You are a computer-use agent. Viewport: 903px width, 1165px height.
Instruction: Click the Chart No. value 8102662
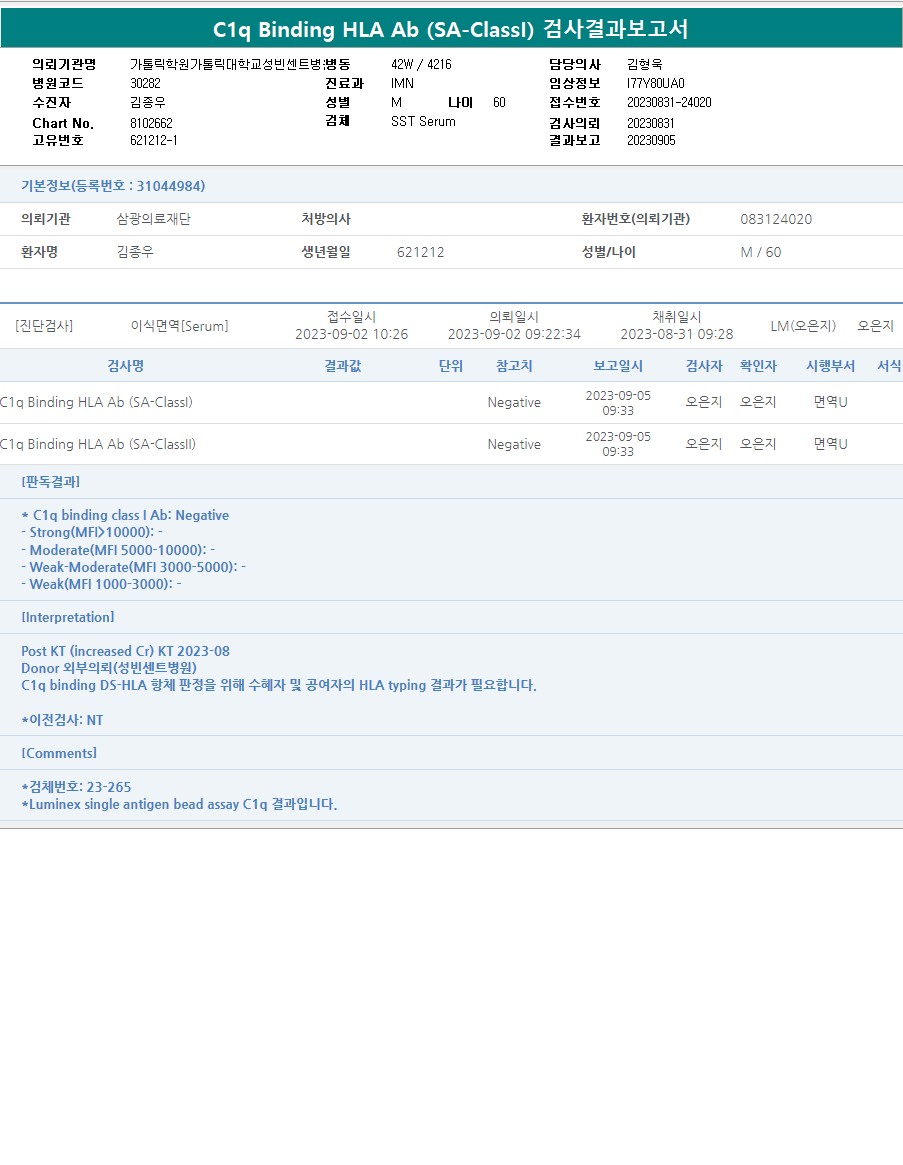point(151,123)
